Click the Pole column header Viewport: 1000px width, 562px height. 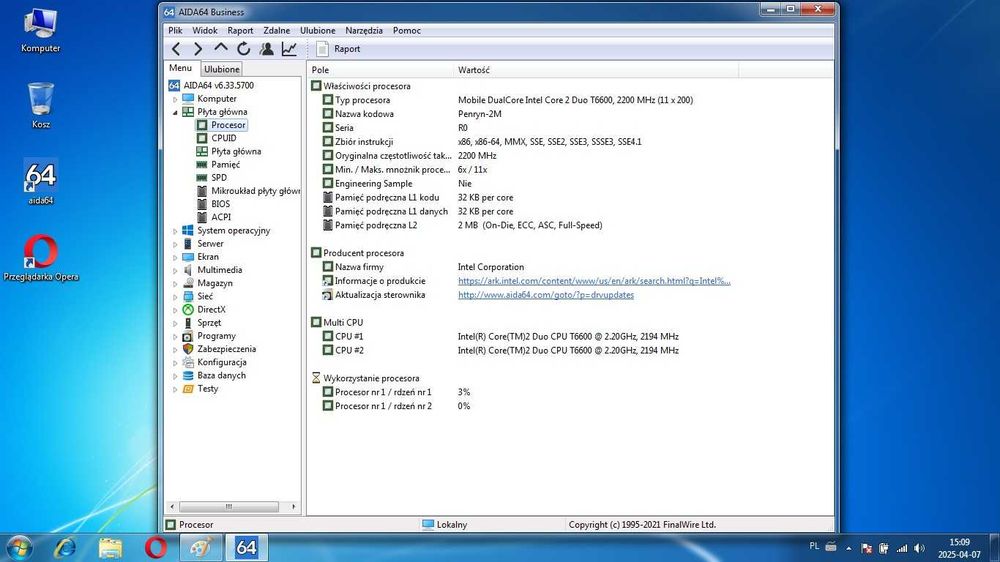coord(381,70)
